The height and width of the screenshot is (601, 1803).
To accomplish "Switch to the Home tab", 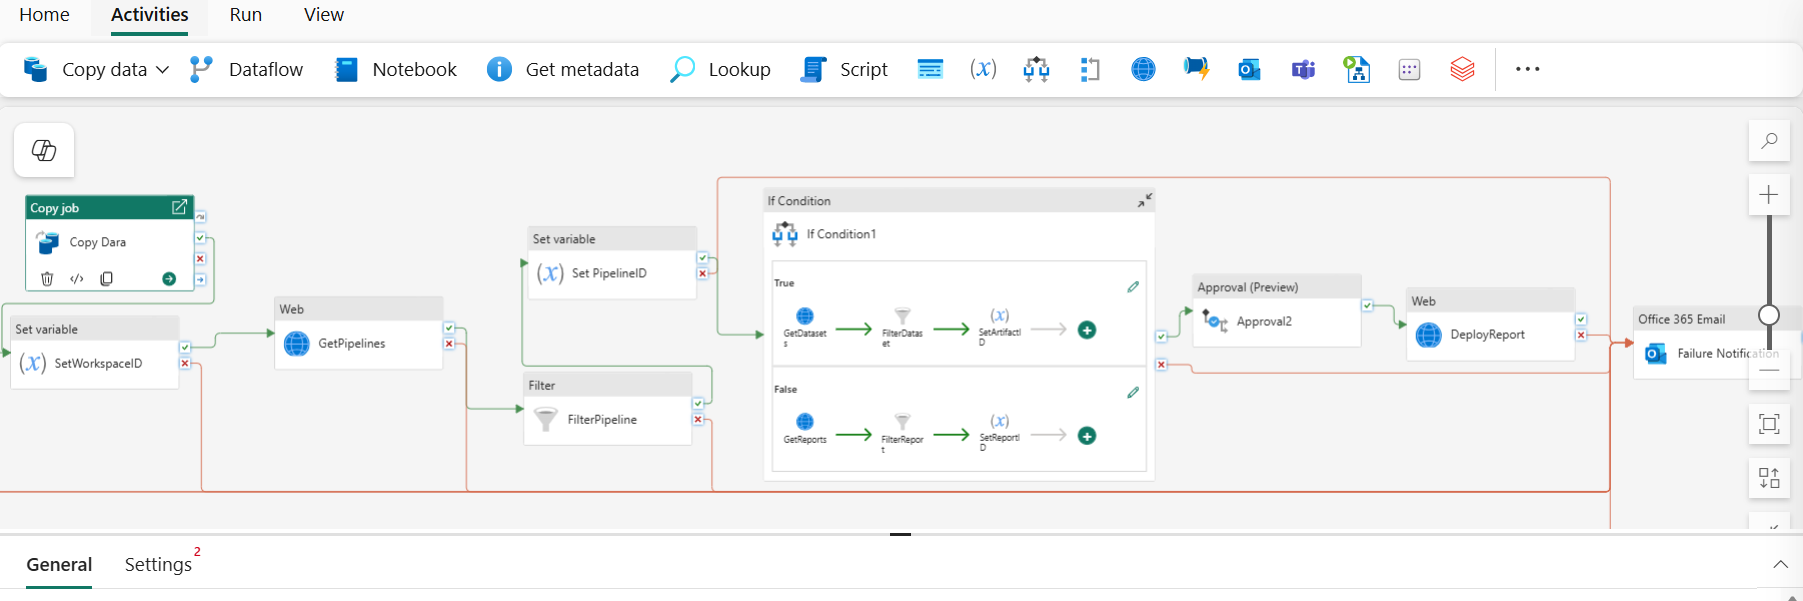I will pyautogui.click(x=44, y=15).
